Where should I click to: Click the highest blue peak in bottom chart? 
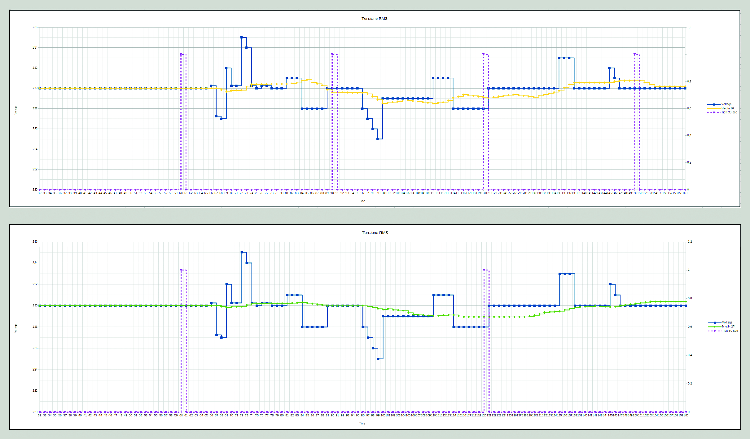coord(243,252)
